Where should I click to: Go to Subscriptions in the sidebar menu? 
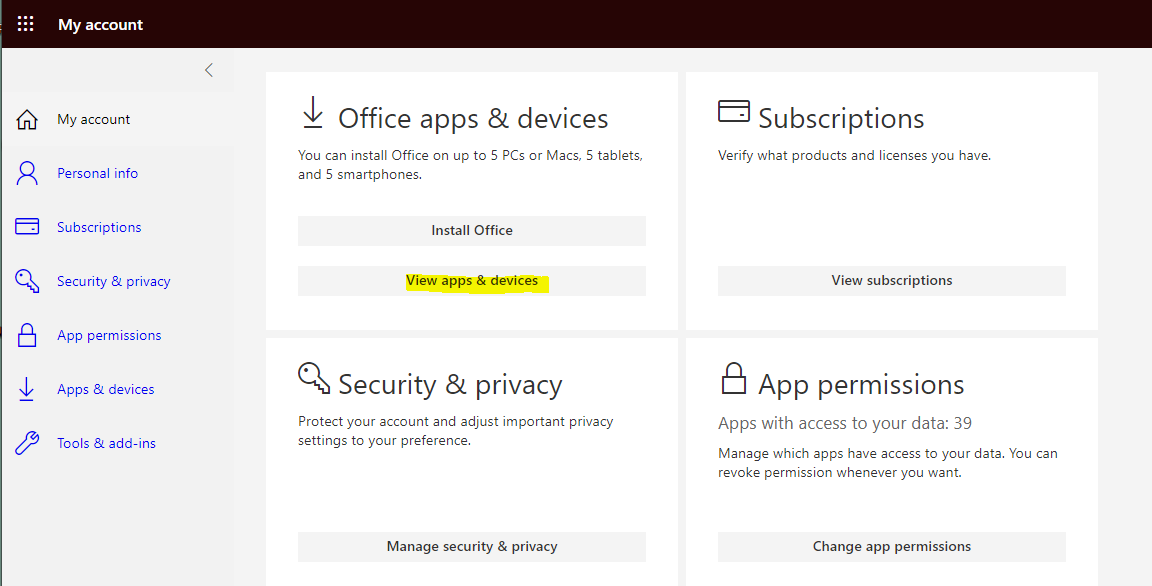tap(99, 227)
